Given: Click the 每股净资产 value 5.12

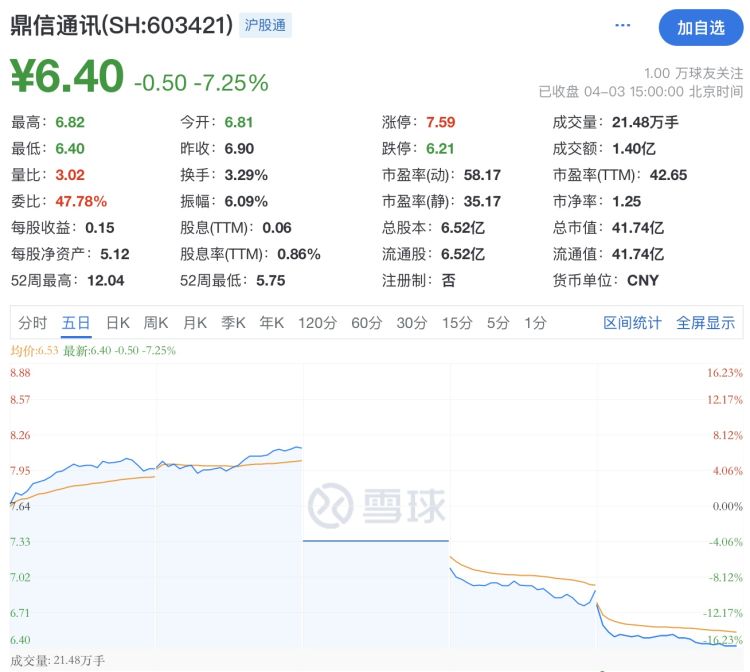Looking at the screenshot, I should (115, 254).
